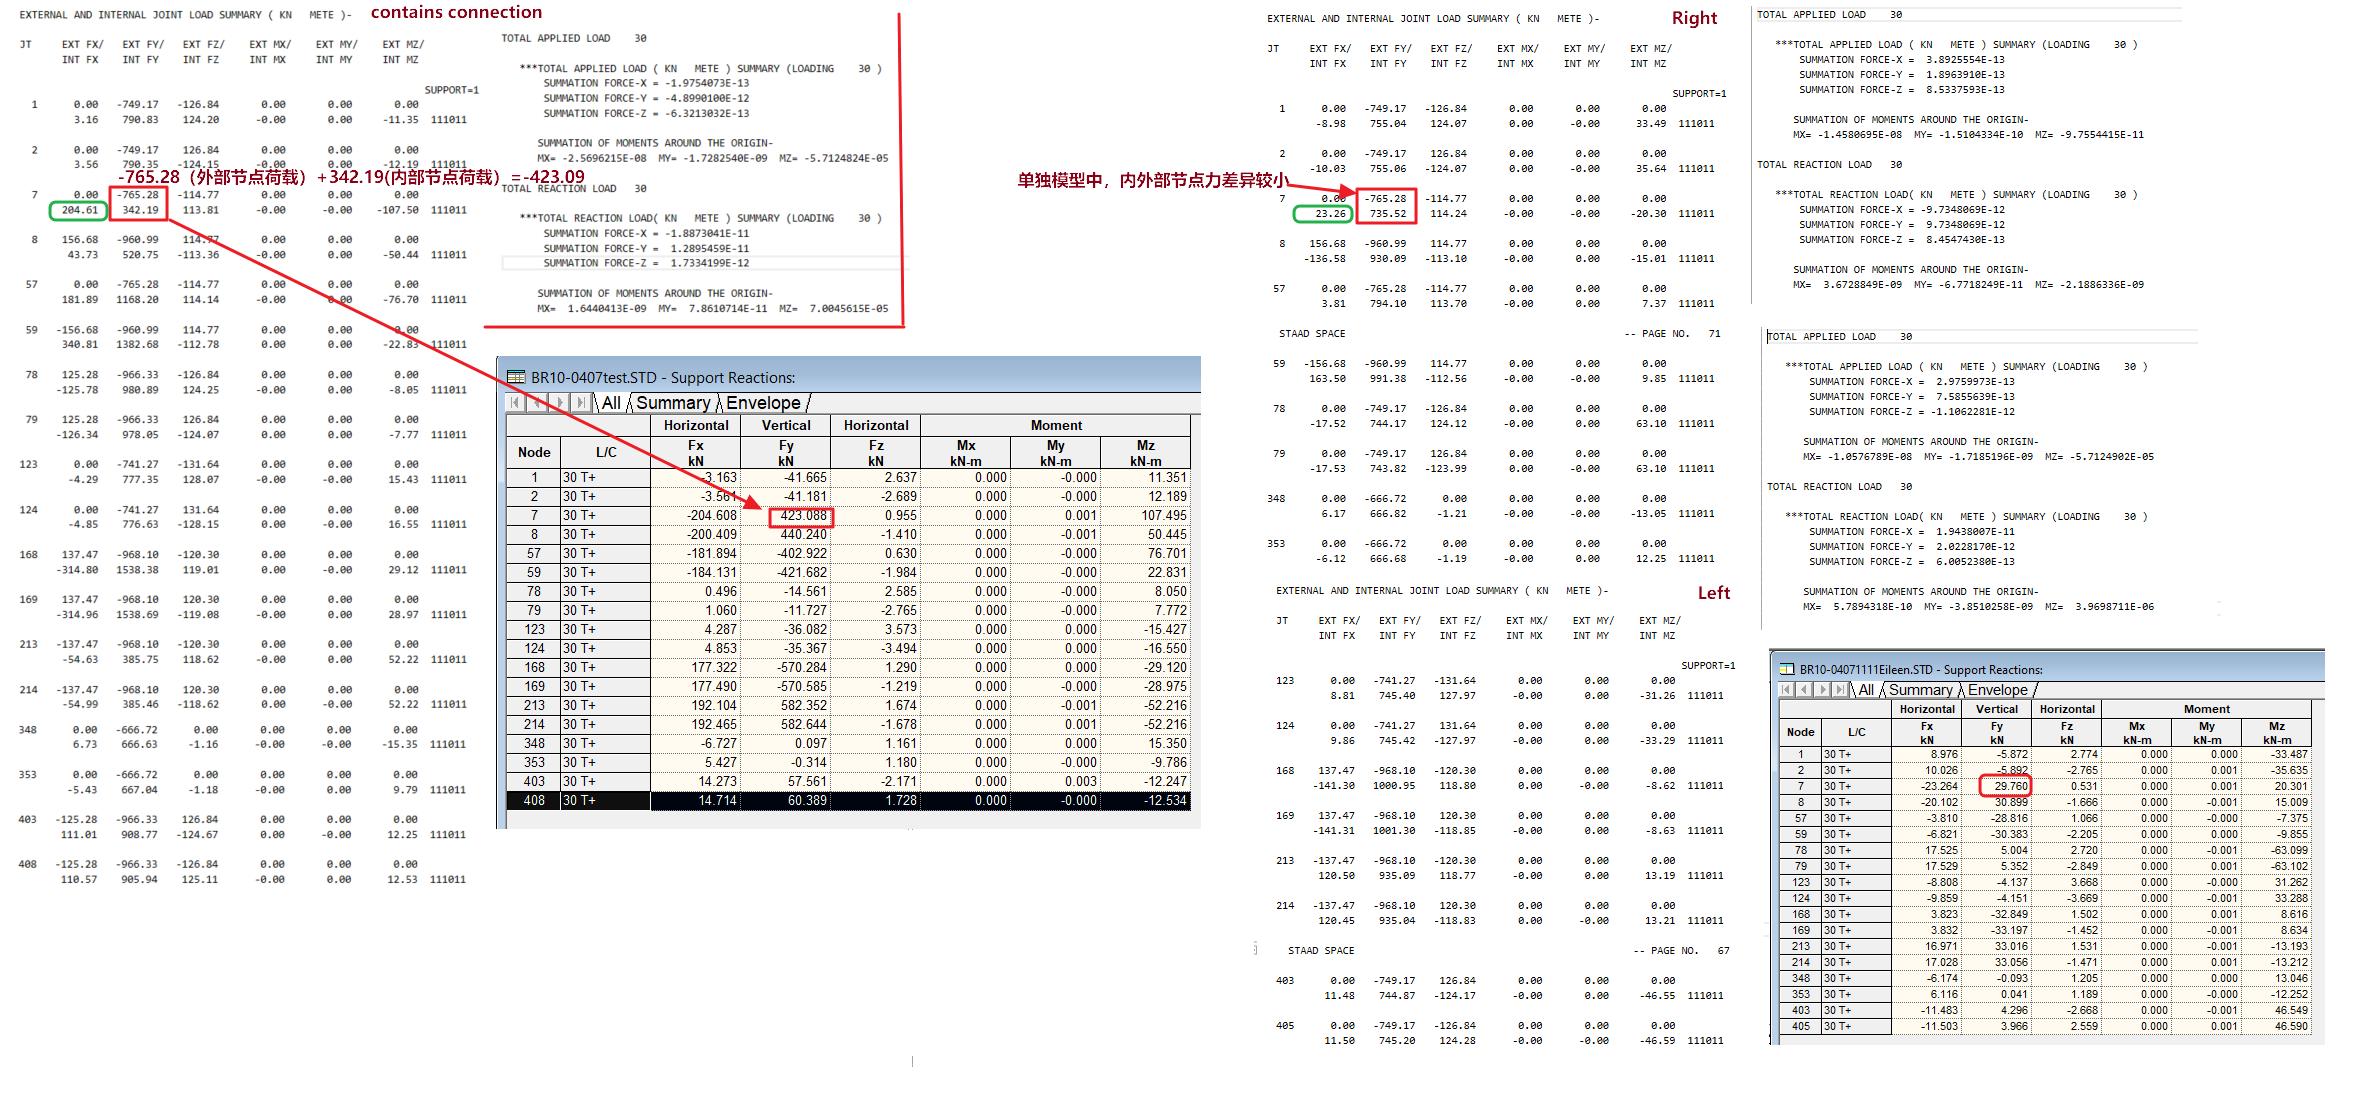Switch to Summary tab in BR10-0407test window
The height and width of the screenshot is (1112, 2354).
(673, 403)
